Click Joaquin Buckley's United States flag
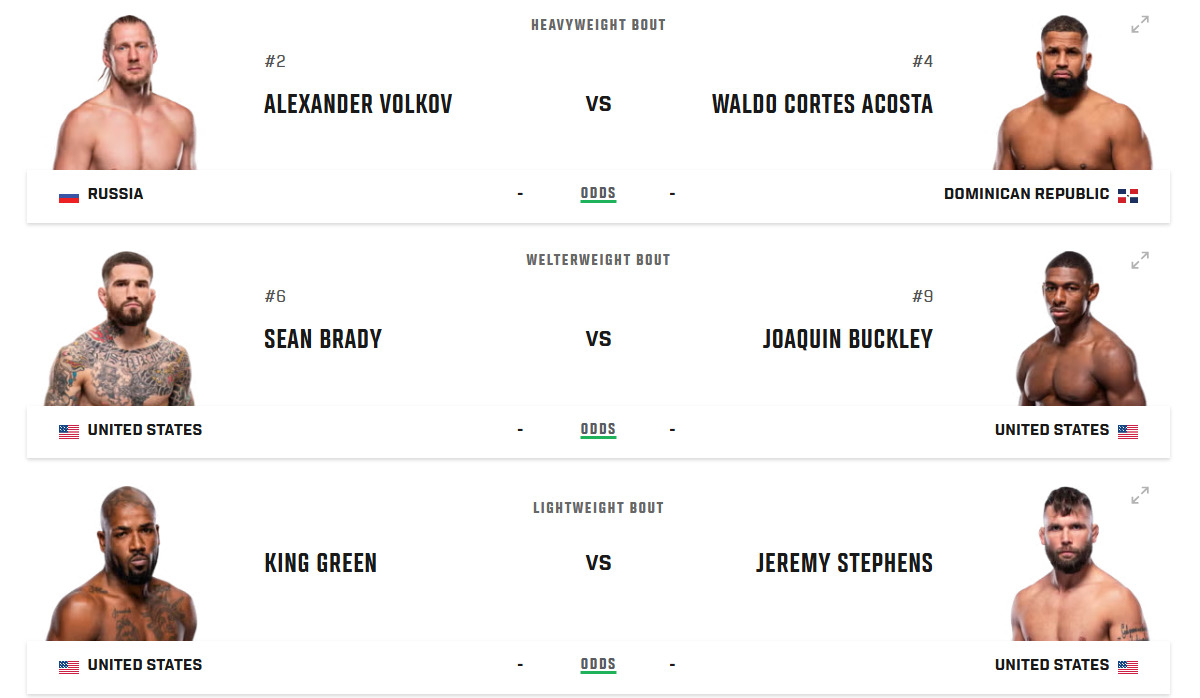The height and width of the screenshot is (698, 1200). (1128, 431)
